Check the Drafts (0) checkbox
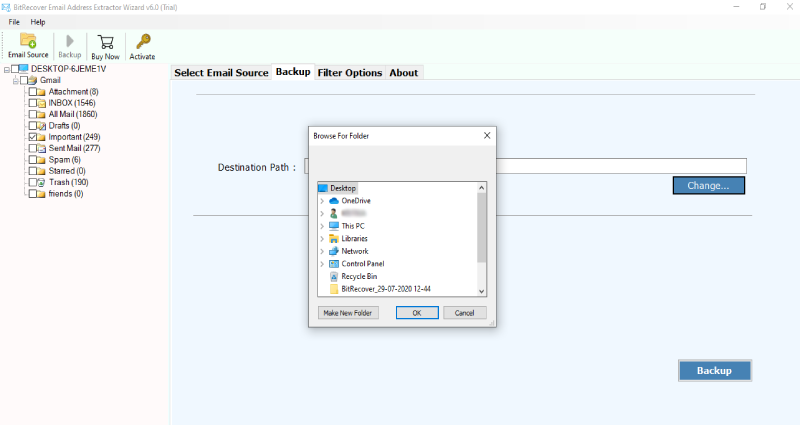Image resolution: width=800 pixels, height=425 pixels. tap(33, 126)
